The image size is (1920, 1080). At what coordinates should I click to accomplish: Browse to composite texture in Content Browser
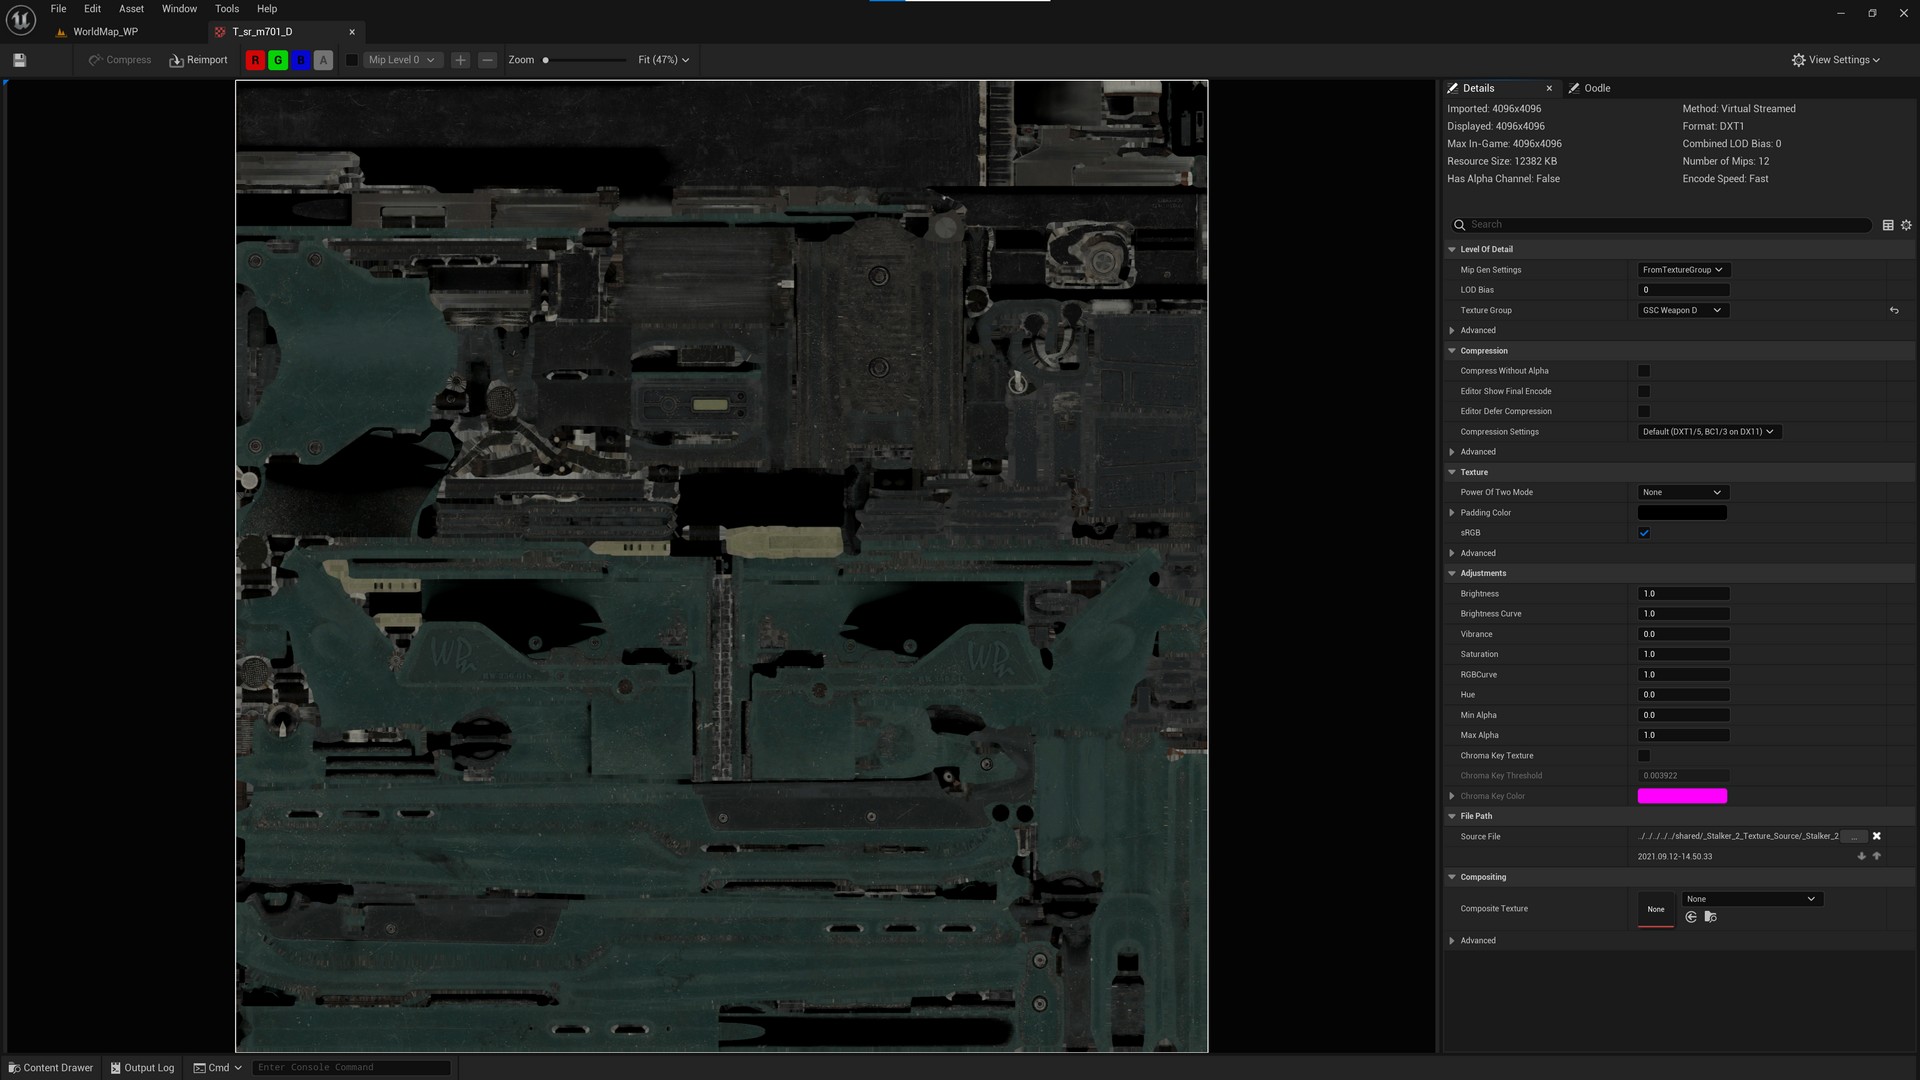tap(1710, 917)
